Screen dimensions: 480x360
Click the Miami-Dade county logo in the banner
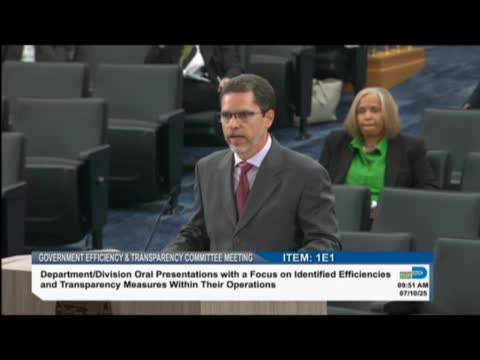pos(413,273)
